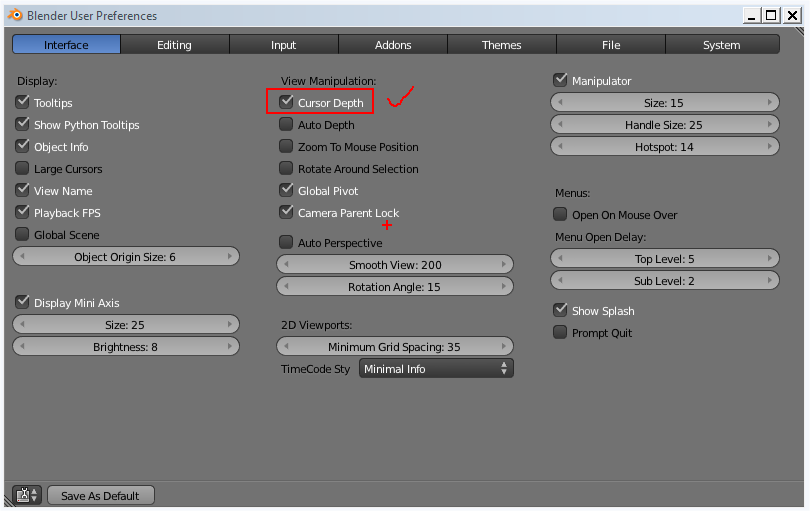Viewport: 810px width, 511px height.
Task: Open the Input tab
Action: click(x=284, y=45)
